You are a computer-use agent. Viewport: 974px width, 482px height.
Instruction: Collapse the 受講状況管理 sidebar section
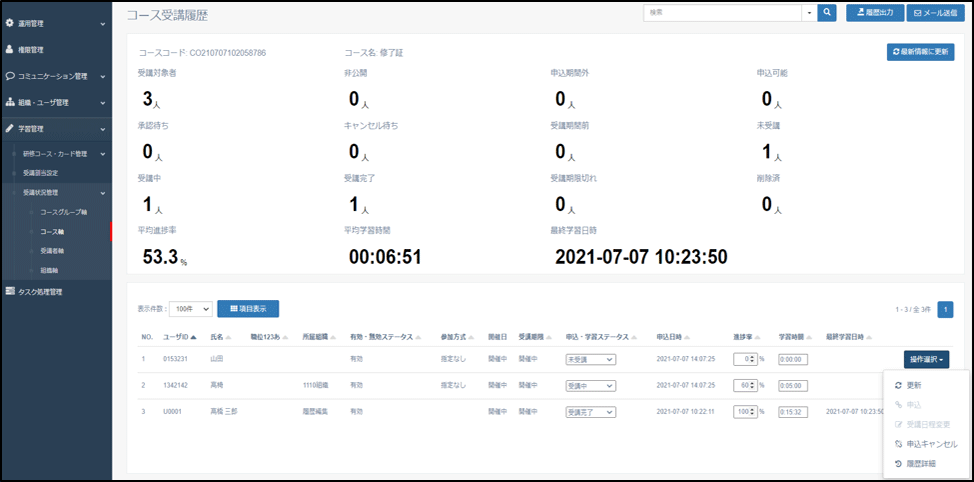click(x=103, y=192)
